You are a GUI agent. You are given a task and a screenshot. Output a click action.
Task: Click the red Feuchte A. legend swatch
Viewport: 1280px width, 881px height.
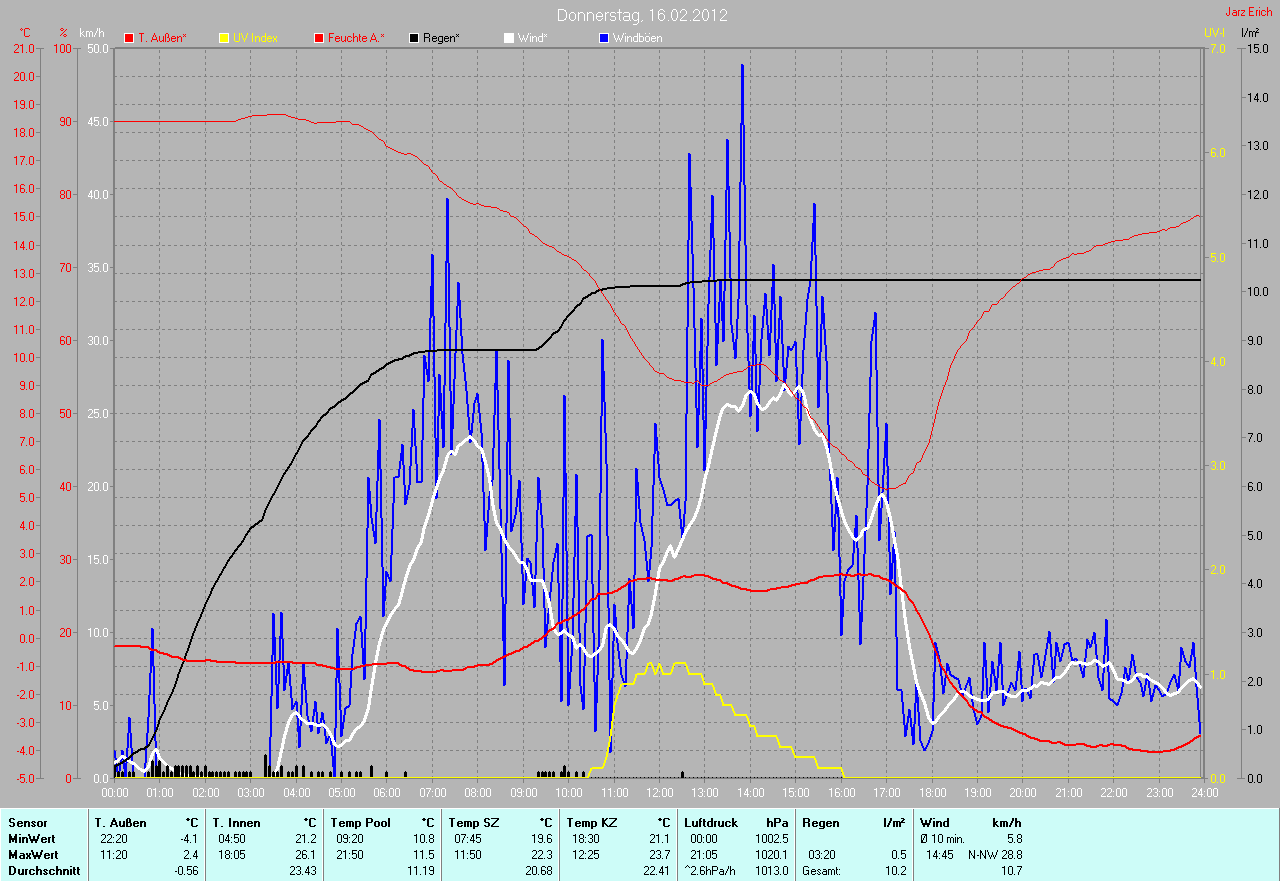[x=319, y=38]
